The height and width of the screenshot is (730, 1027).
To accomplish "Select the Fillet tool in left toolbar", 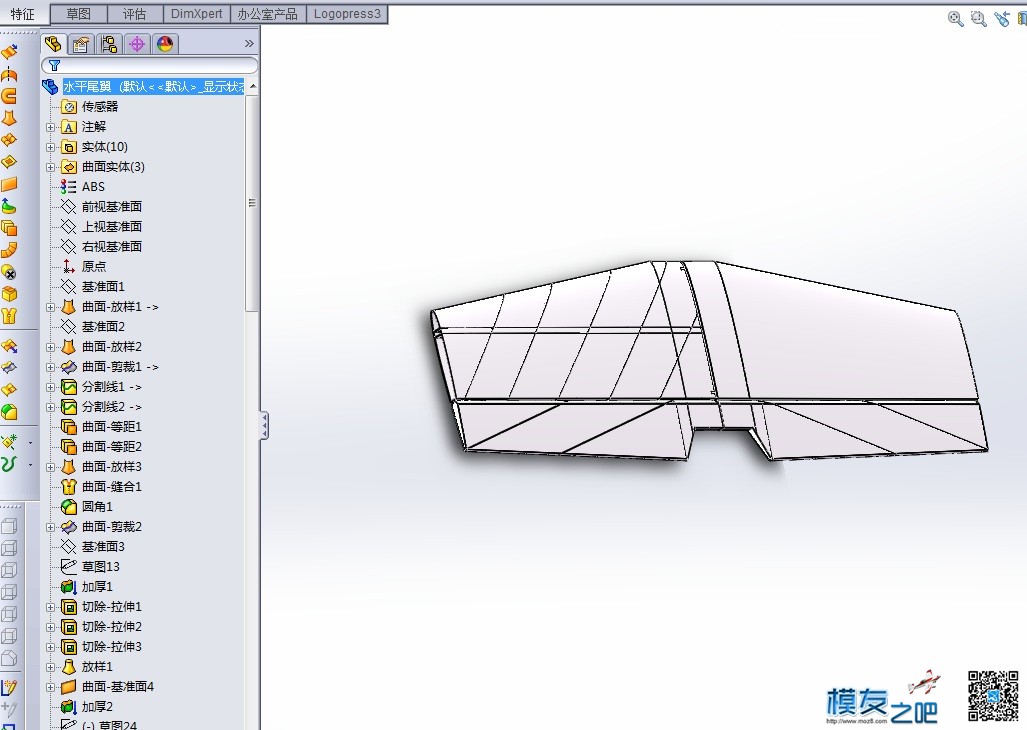I will coord(9,412).
